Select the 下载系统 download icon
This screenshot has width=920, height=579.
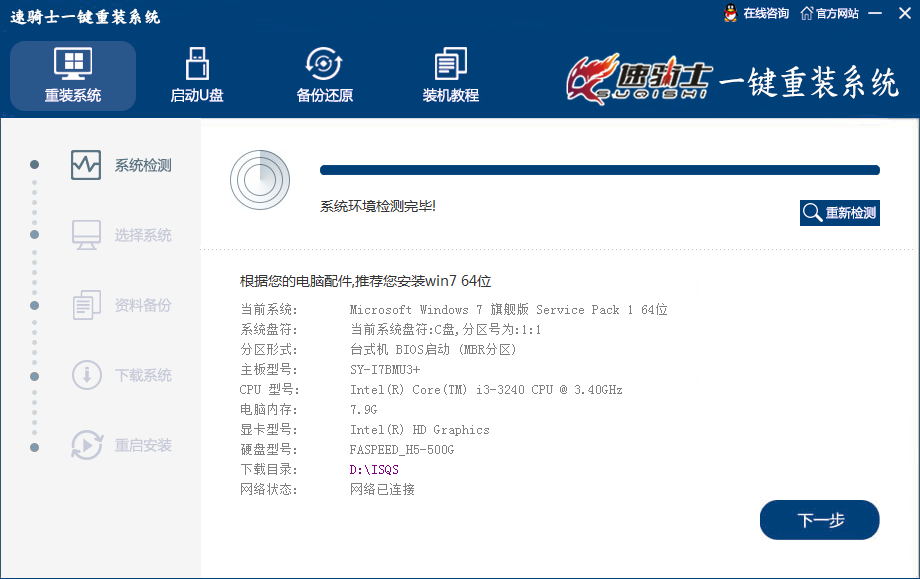click(x=86, y=374)
